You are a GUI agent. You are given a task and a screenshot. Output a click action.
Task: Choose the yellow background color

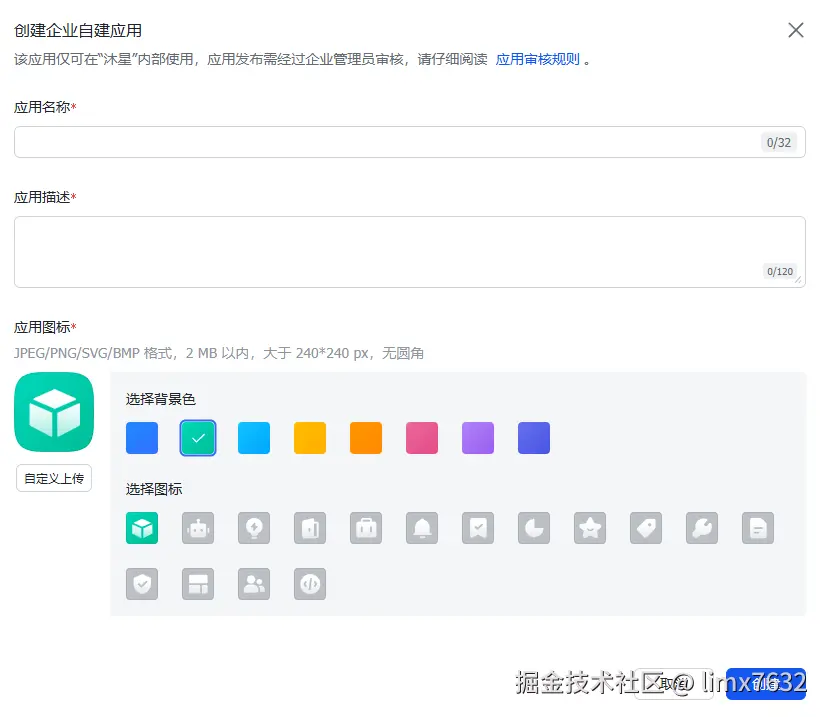tap(310, 438)
